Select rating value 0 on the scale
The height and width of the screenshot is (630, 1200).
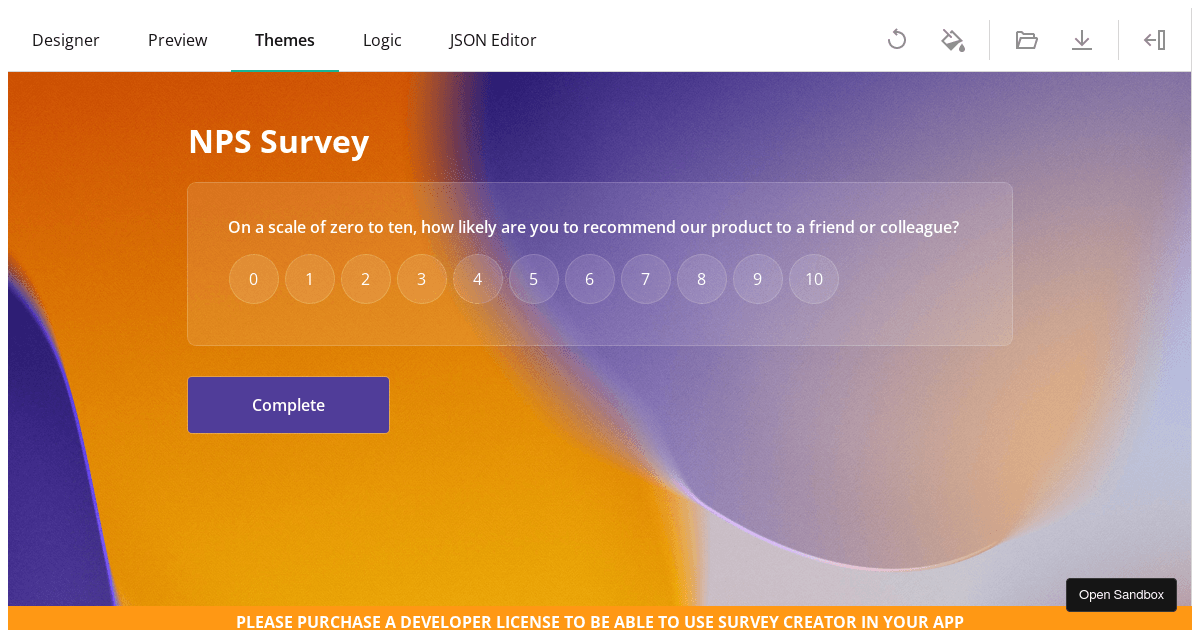(254, 279)
